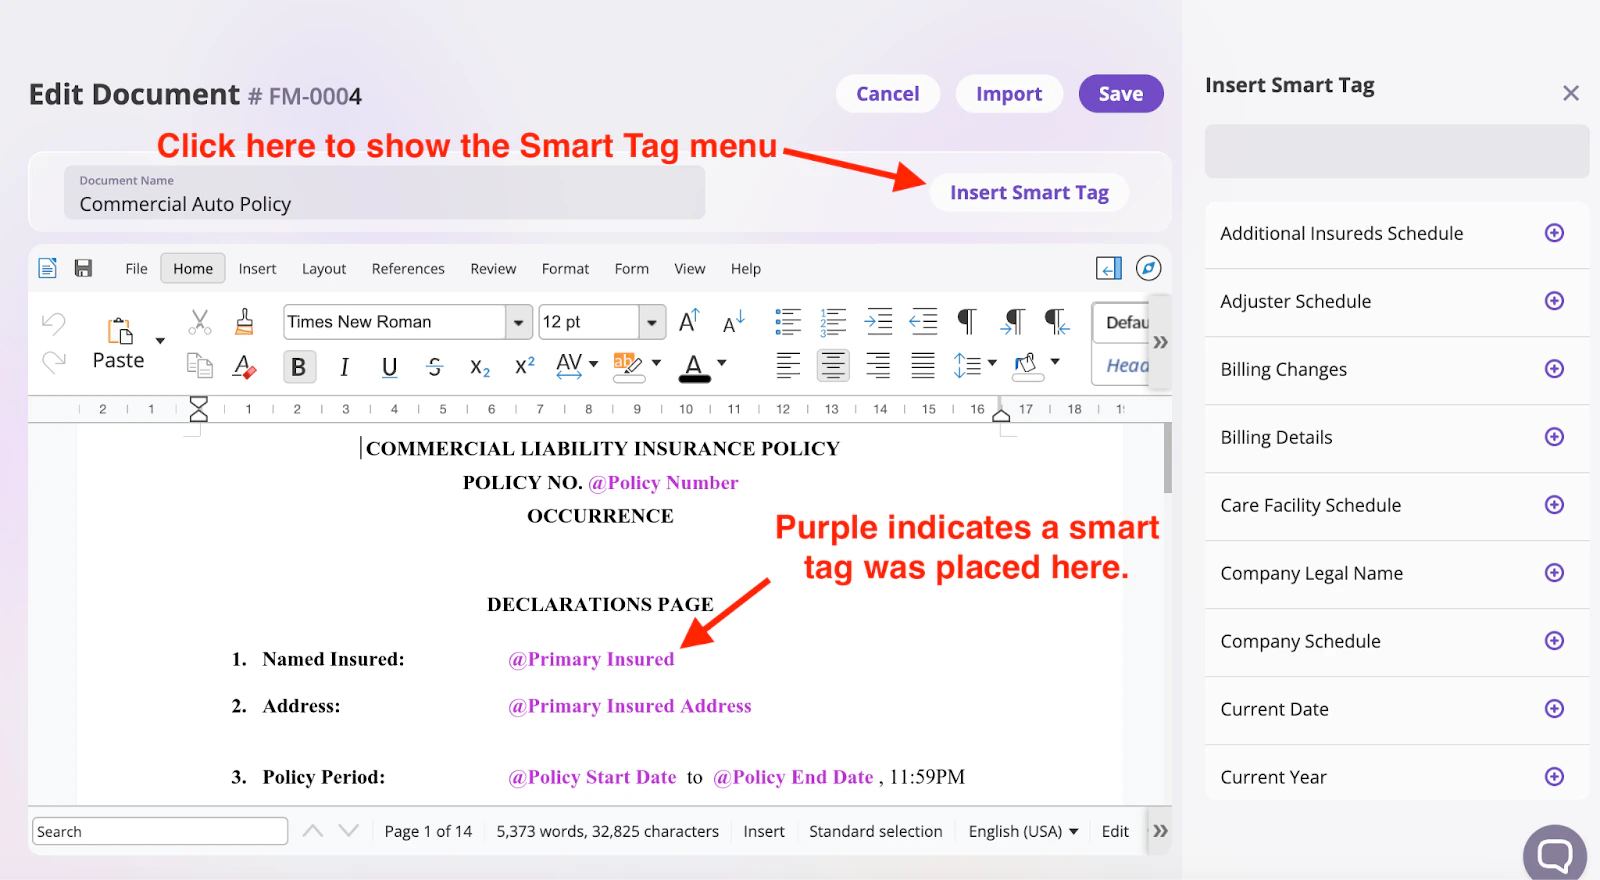Viewport: 1600px width, 880px height.
Task: Click the Document Name input field
Action: 385,193
